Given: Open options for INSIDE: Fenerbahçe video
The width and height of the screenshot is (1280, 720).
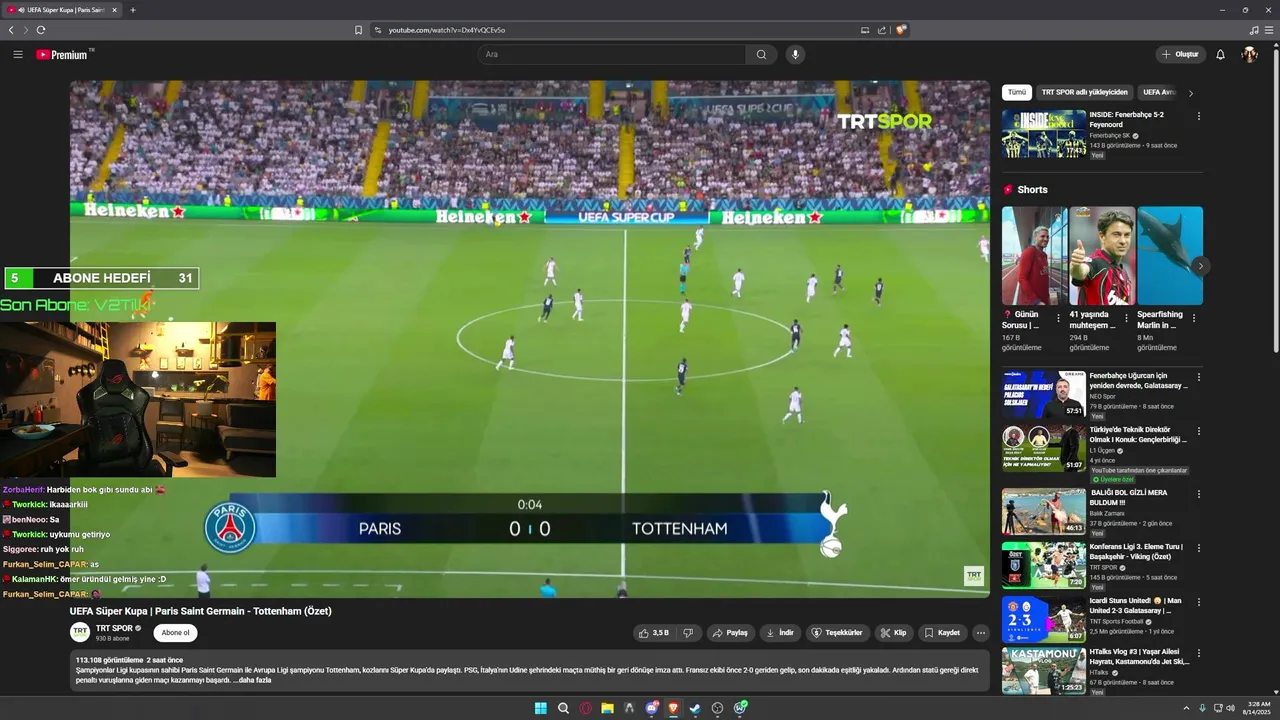Looking at the screenshot, I should point(1199,116).
